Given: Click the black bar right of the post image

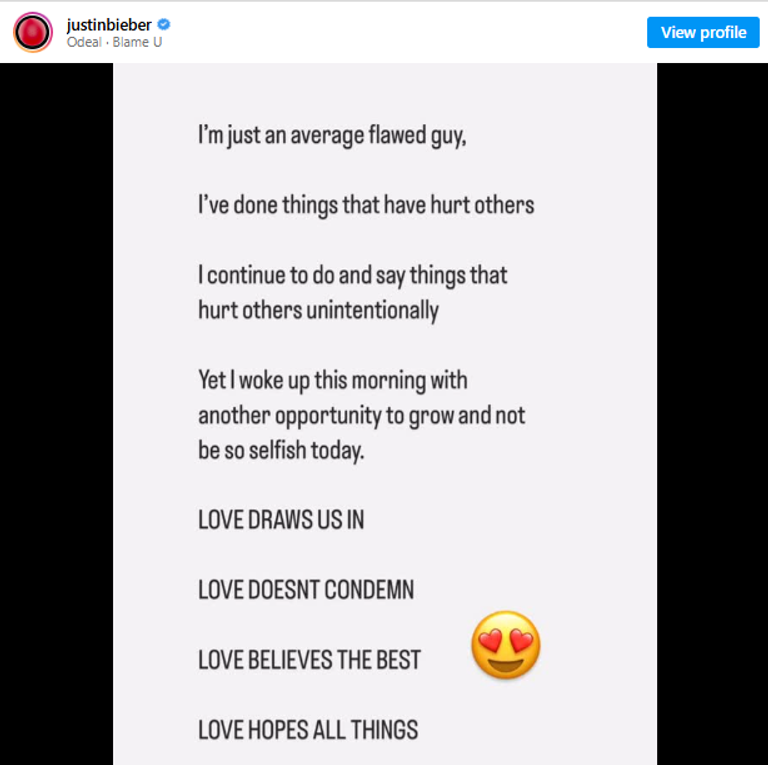Looking at the screenshot, I should click(712, 414).
